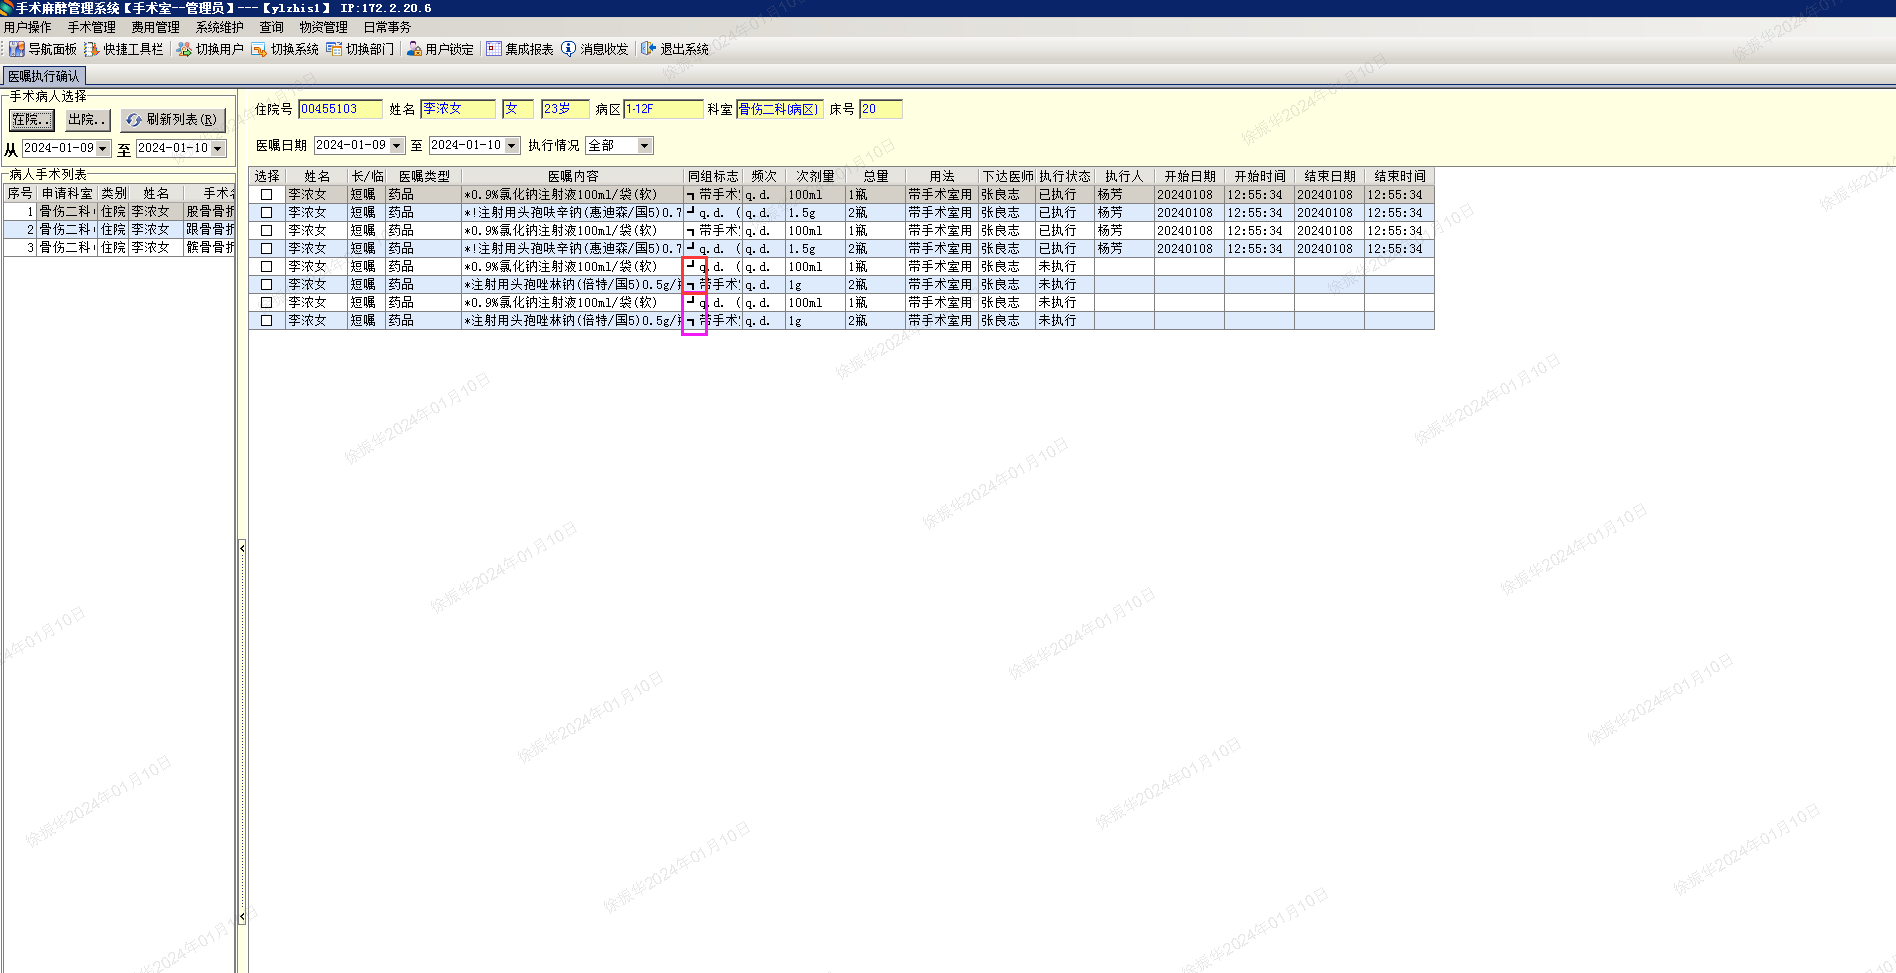Image resolution: width=1896 pixels, height=973 pixels.
Task: Expand the 医嘱日期 start date picker
Action: pos(397,146)
